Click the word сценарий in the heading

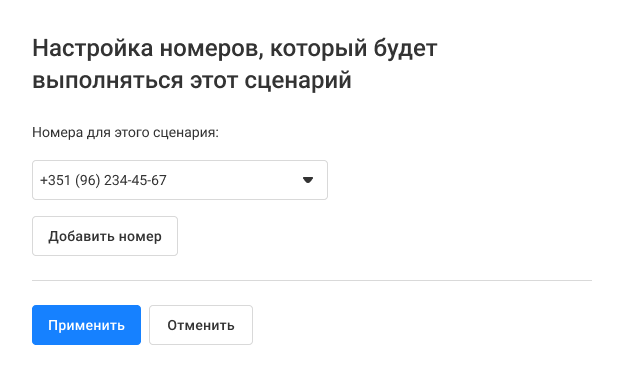click(x=298, y=80)
